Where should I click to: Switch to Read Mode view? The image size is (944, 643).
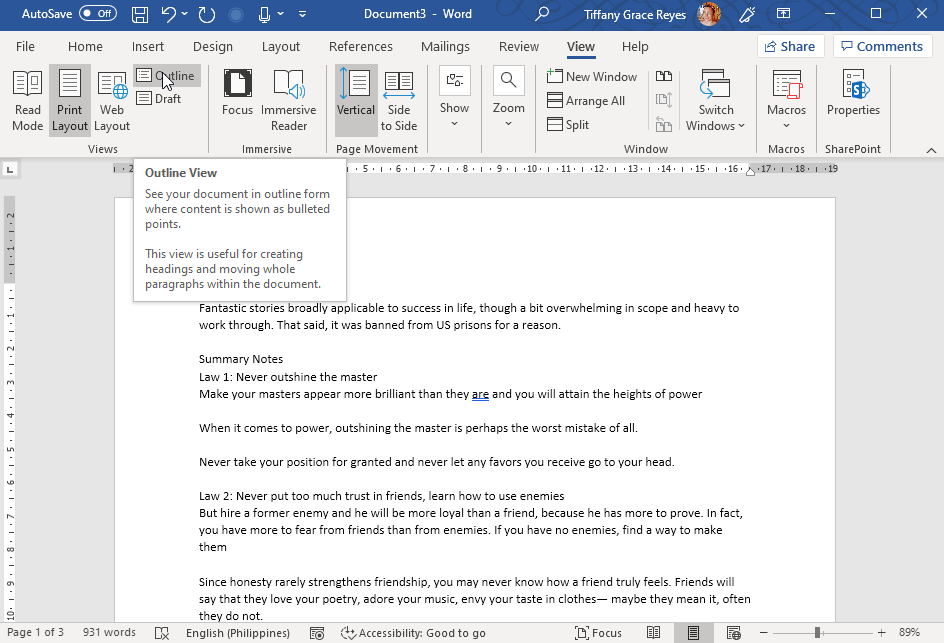tap(27, 99)
